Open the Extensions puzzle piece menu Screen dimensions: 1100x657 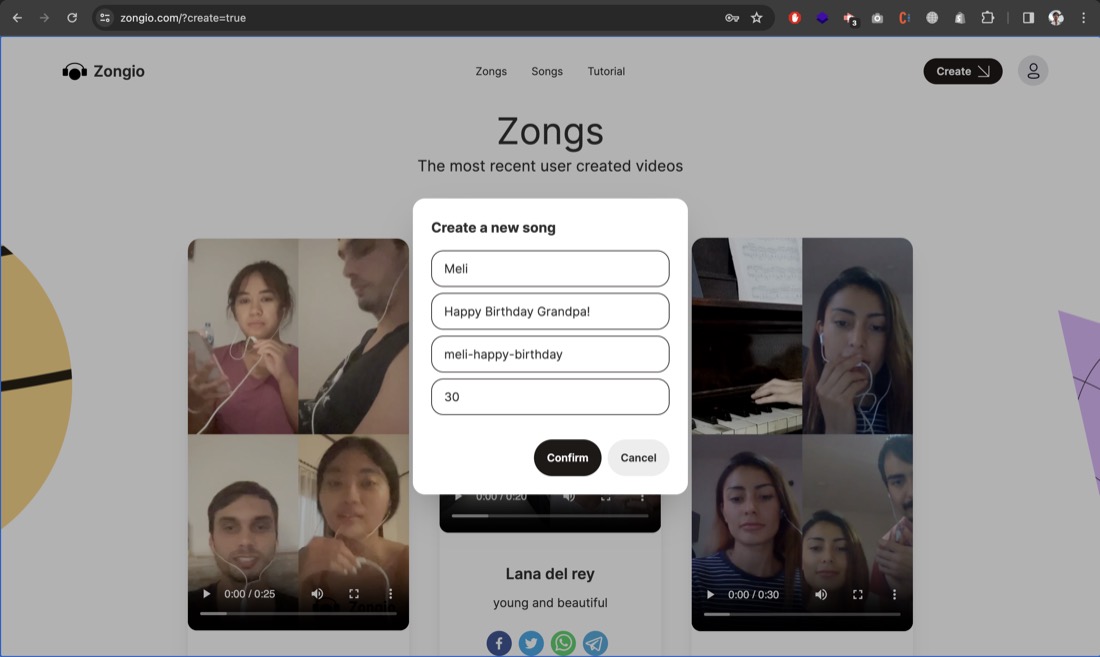coord(987,18)
